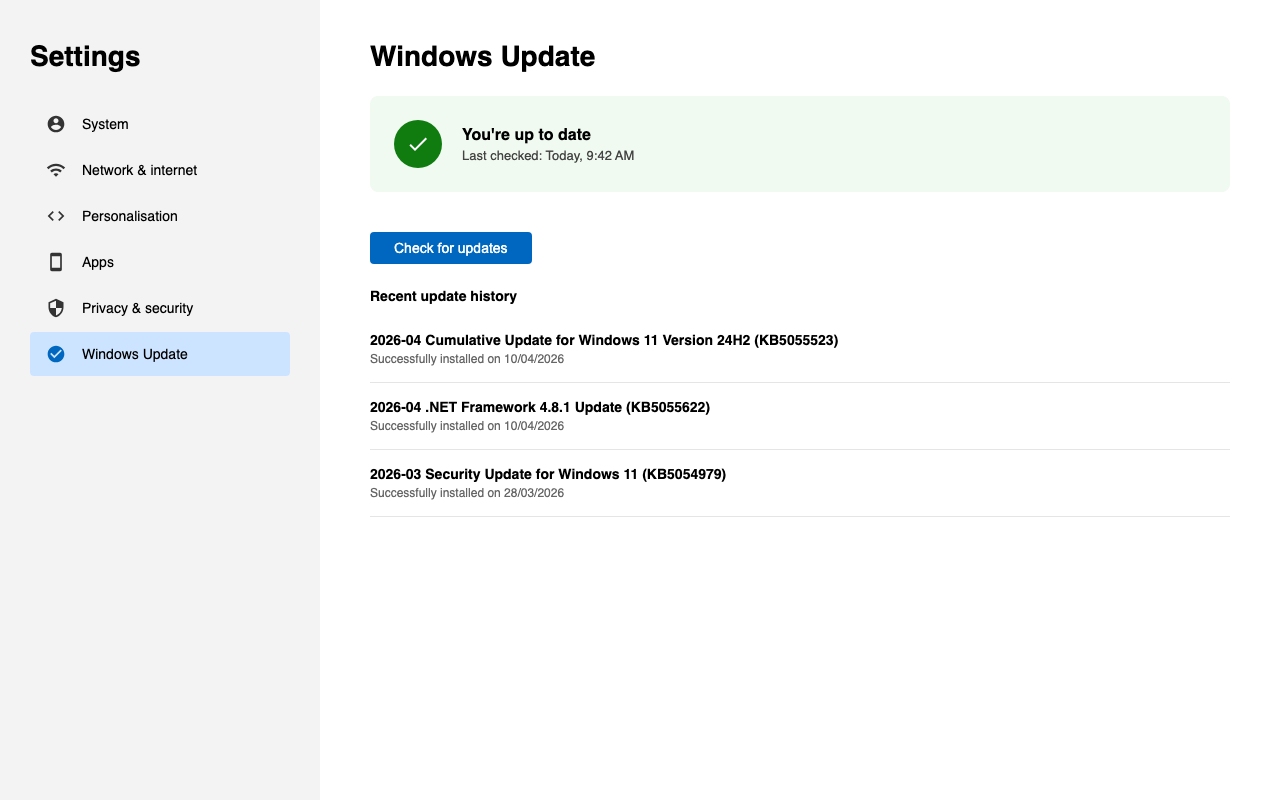Screen dimensions: 1280x800
Task: Open the .NET Framework 4.8.1 Update entry
Action: pos(799,416)
